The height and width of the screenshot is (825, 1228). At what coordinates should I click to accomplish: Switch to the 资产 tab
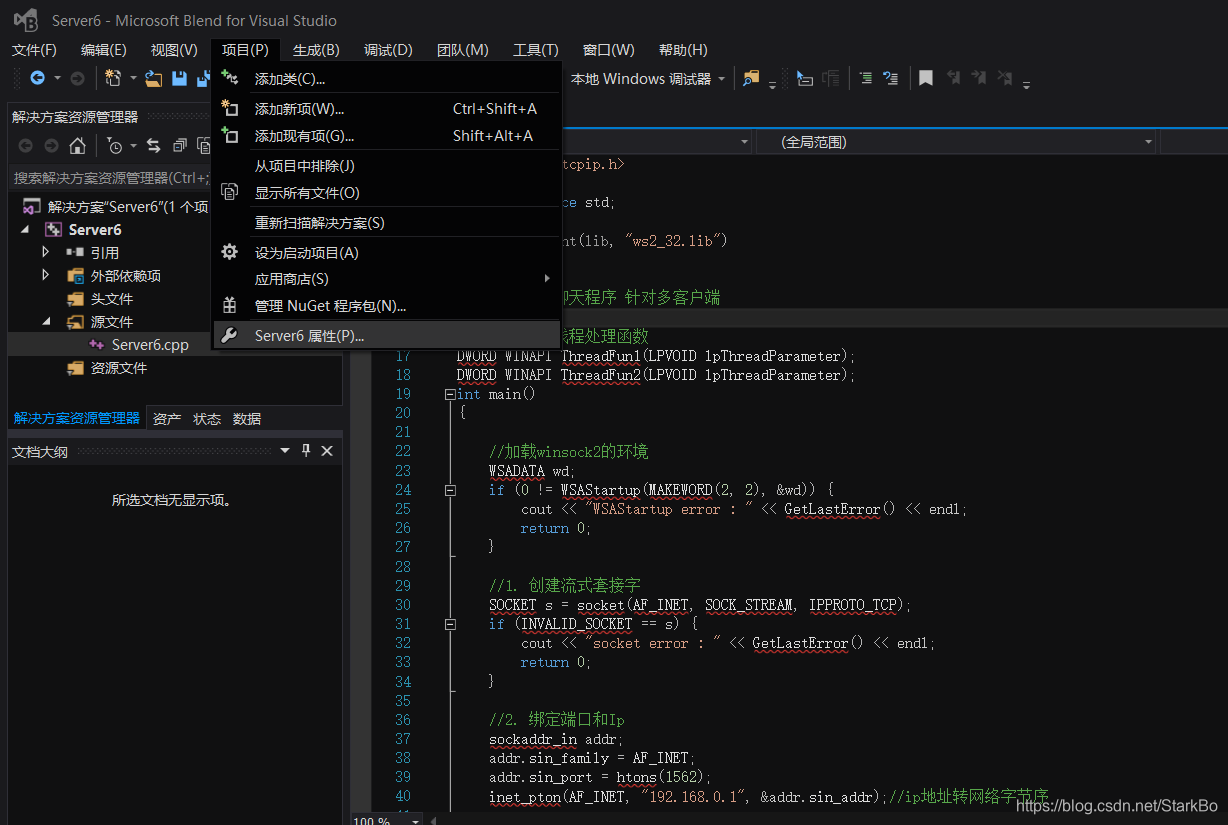point(167,419)
